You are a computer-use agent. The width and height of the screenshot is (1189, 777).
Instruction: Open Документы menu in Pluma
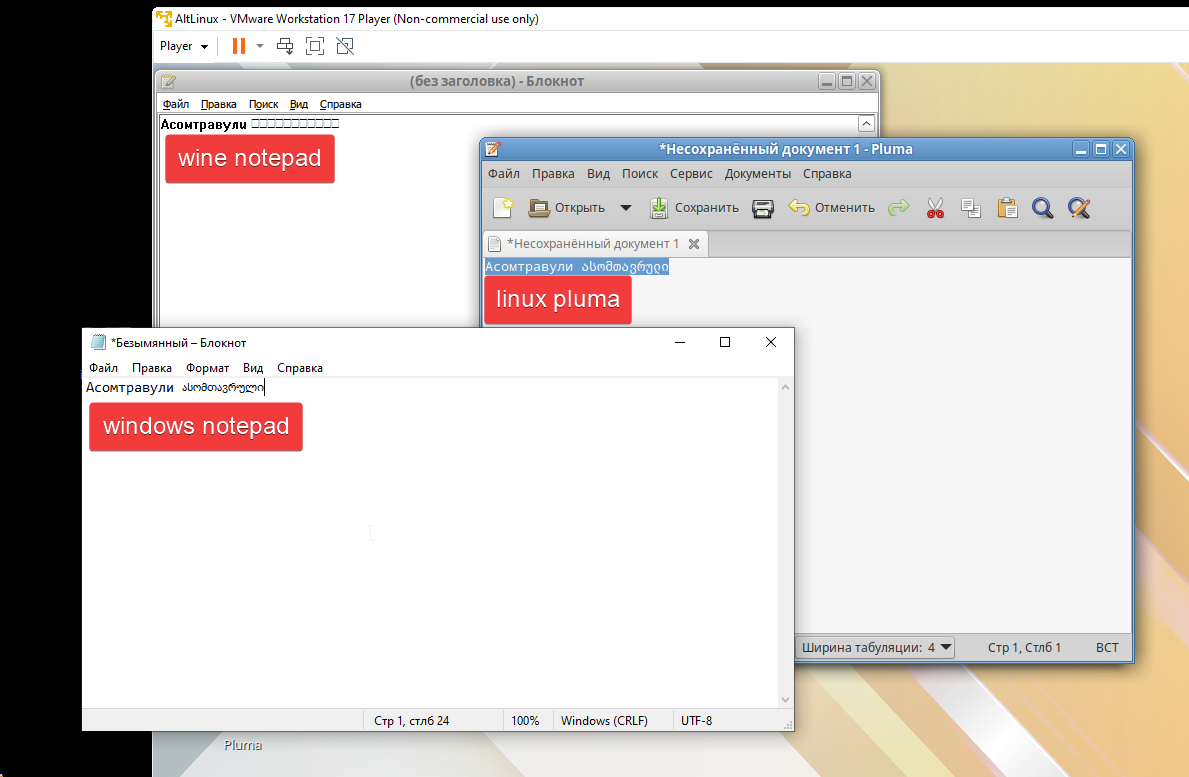(758, 174)
